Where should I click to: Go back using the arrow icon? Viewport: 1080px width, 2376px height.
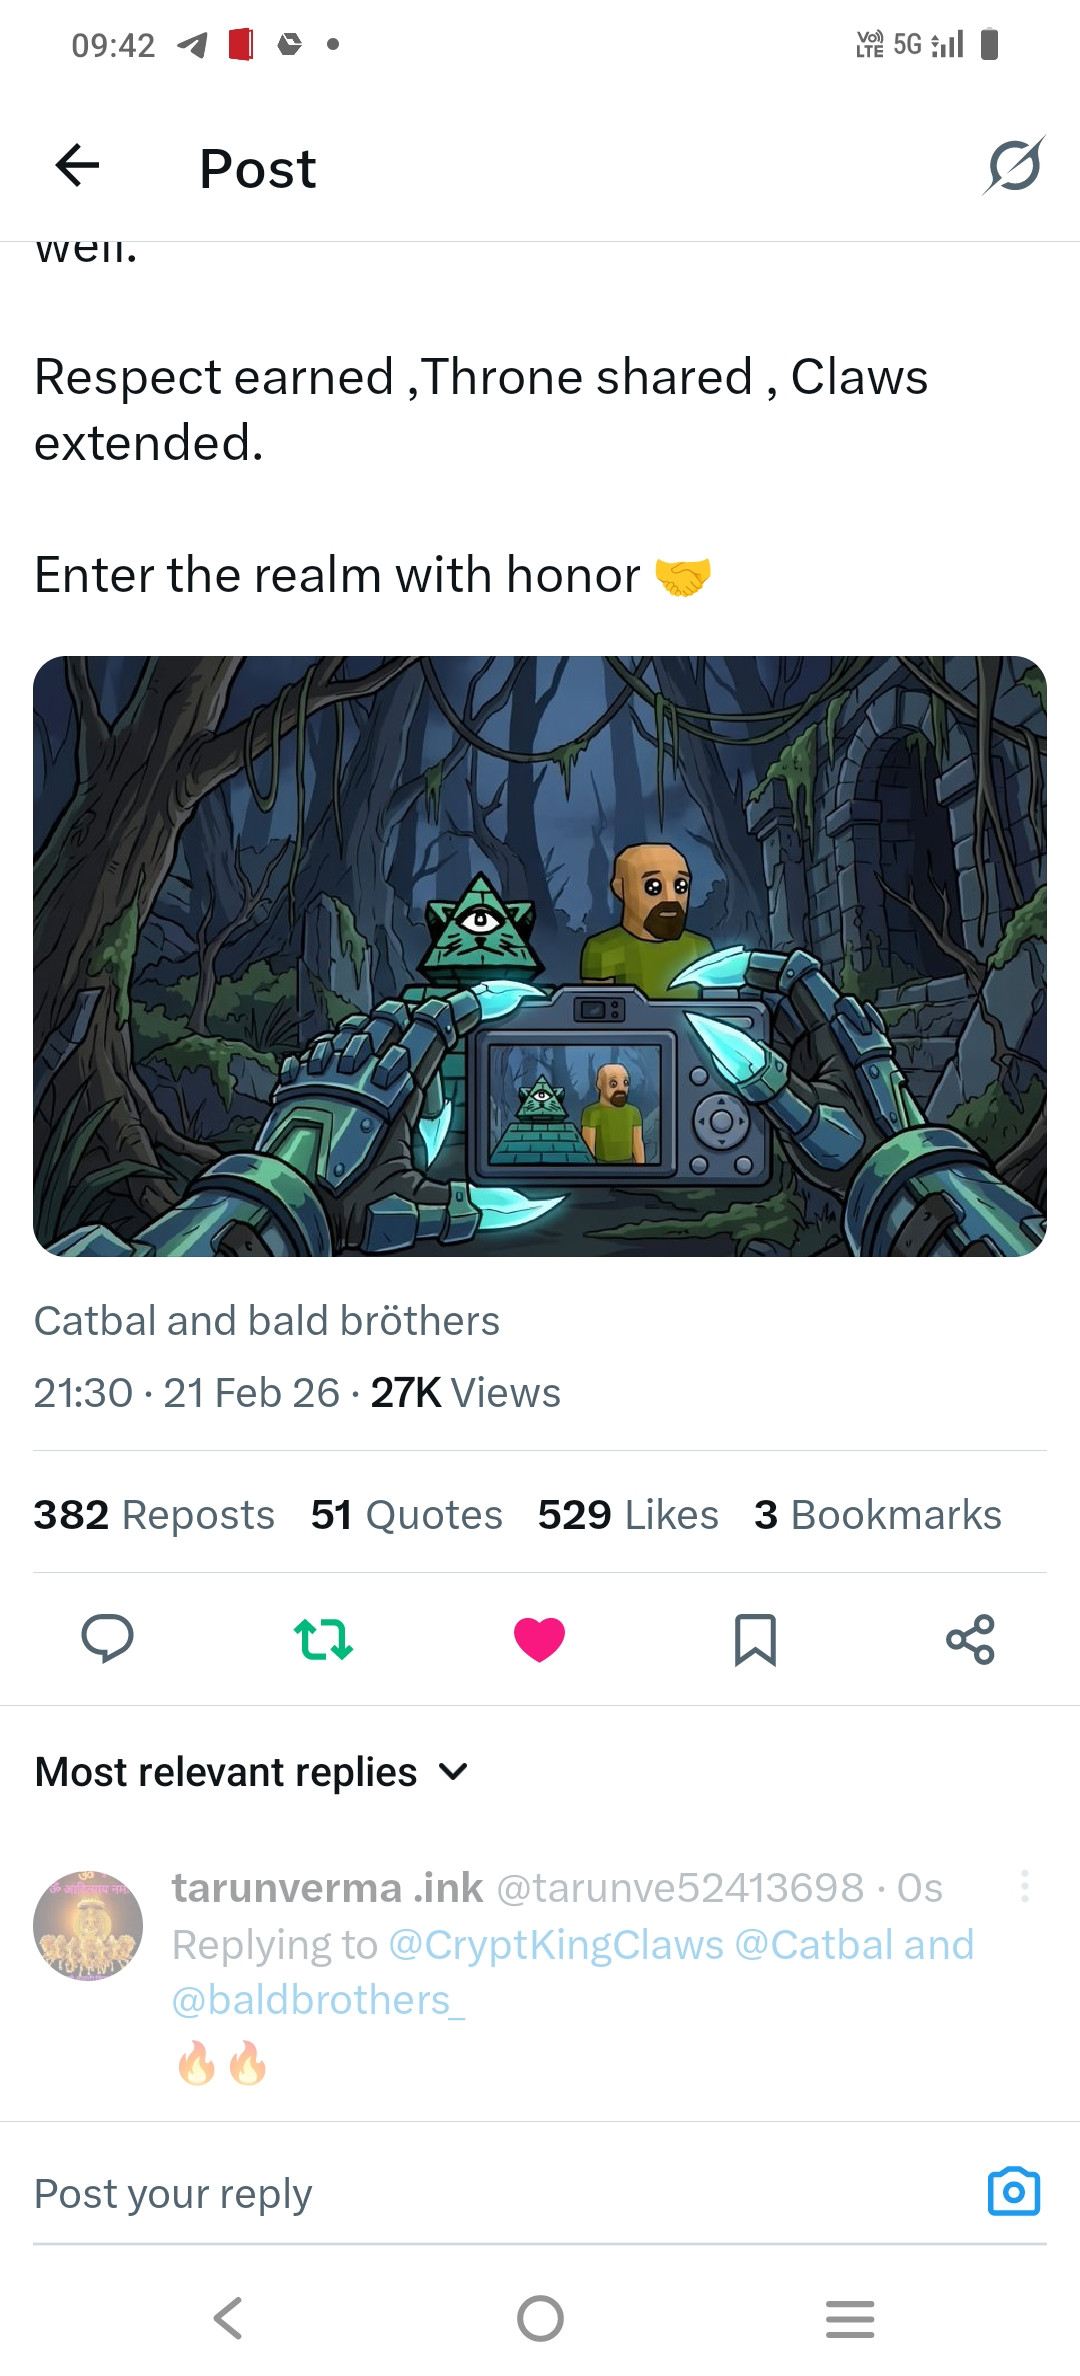coord(77,166)
